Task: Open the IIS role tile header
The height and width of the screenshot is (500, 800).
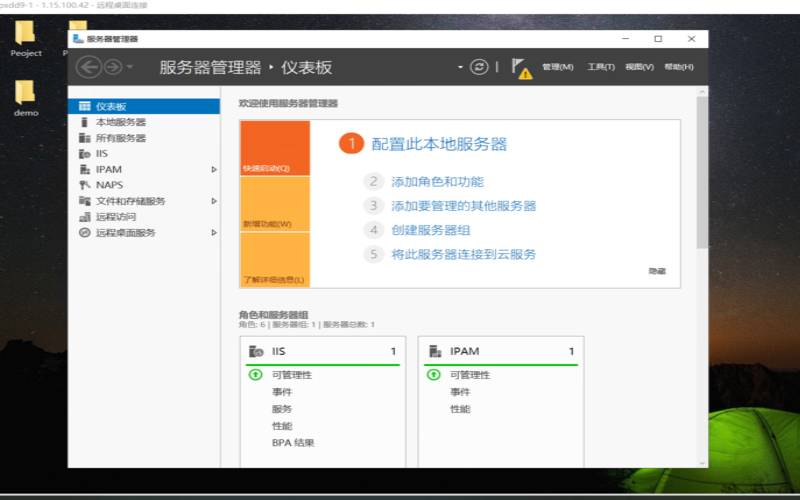Action: 322,352
